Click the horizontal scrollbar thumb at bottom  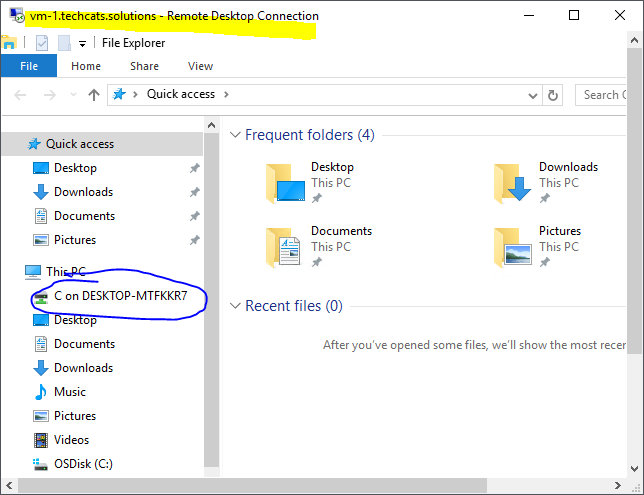252,486
